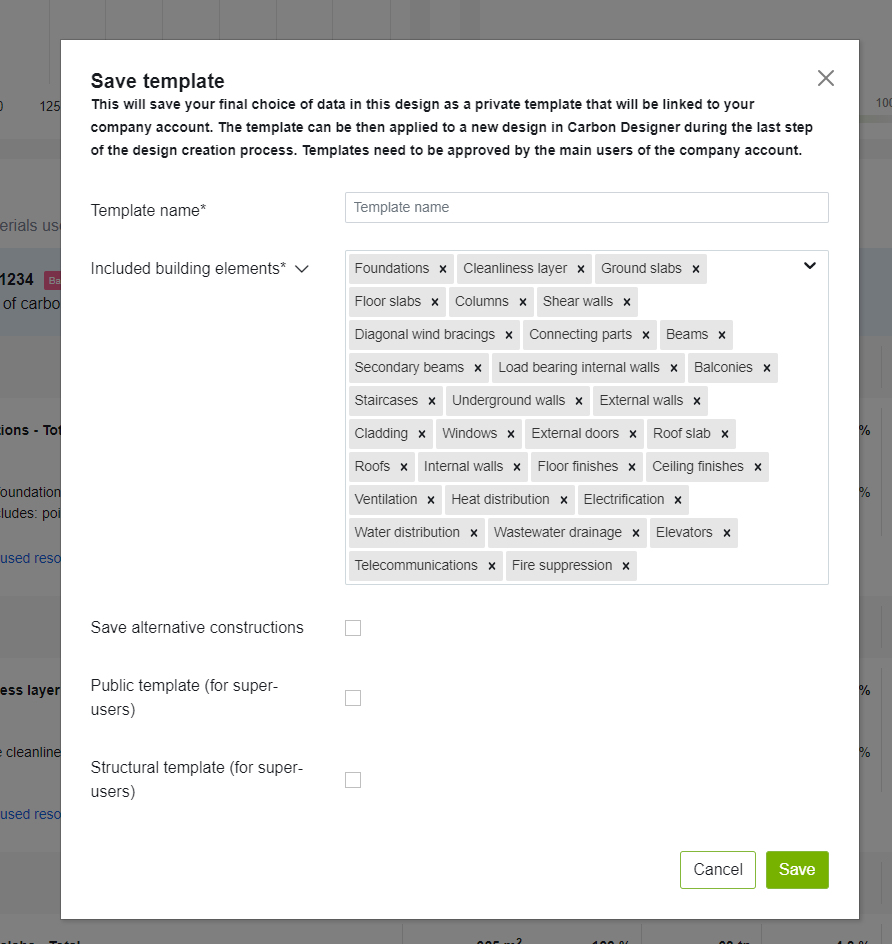Click the green Save button
This screenshot has height=944, width=892.
(x=796, y=870)
